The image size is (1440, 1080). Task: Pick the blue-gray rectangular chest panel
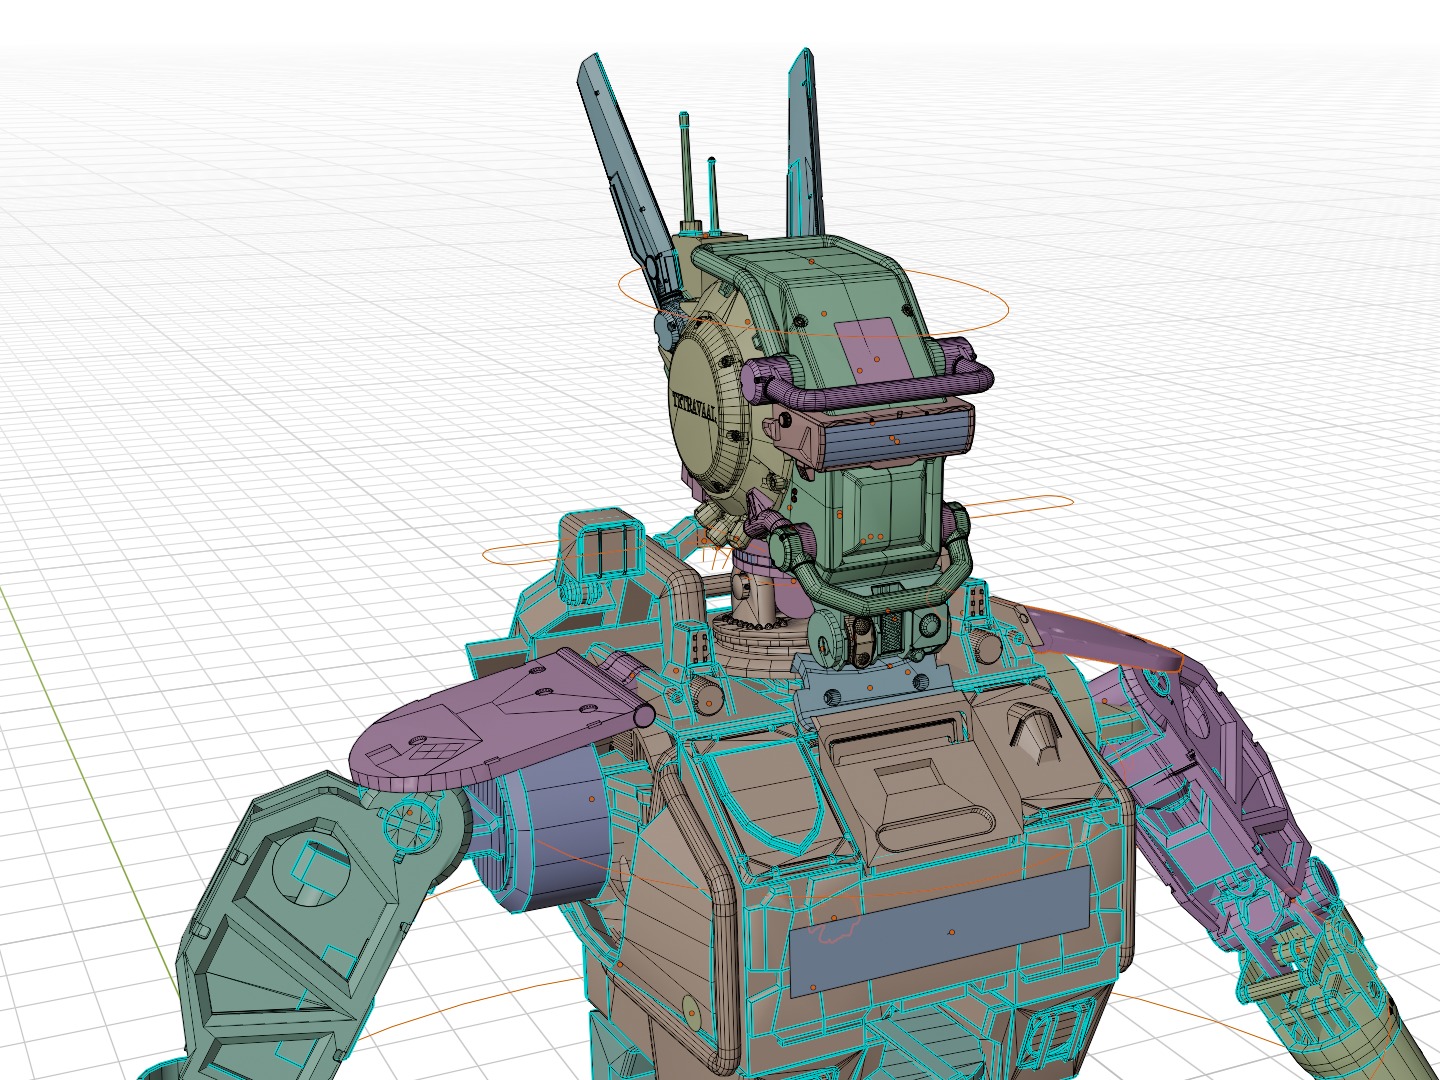pos(938,930)
